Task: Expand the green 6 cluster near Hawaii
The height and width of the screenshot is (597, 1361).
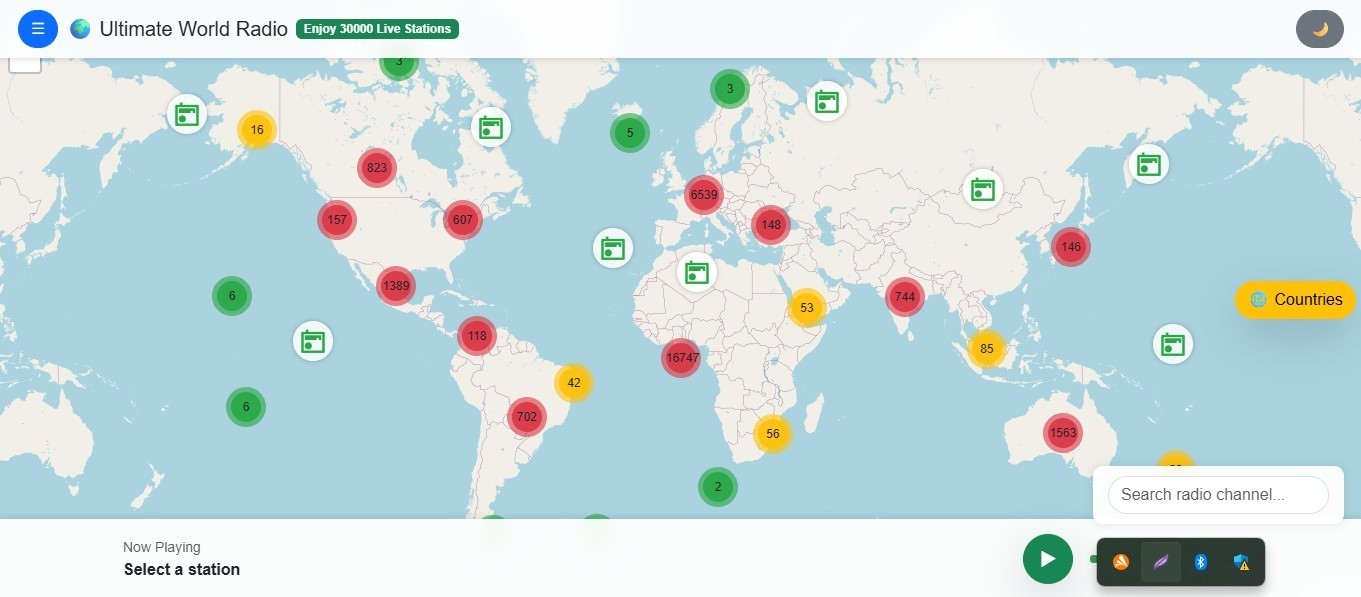Action: (x=232, y=296)
